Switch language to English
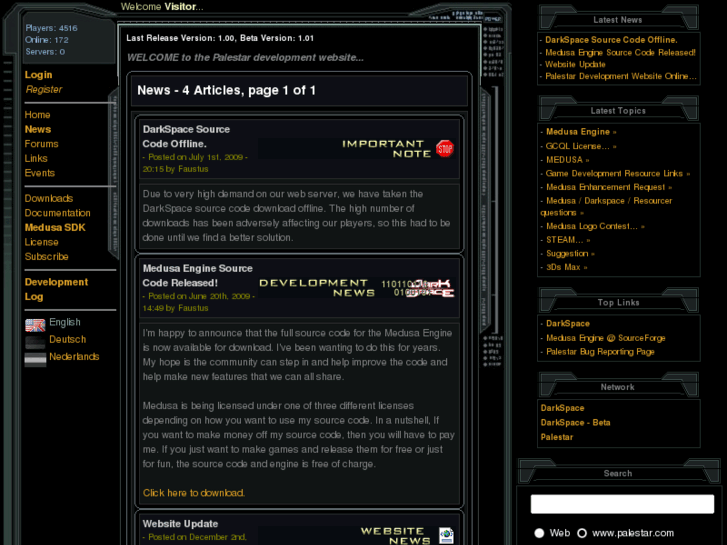This screenshot has height=545, width=727. coord(65,322)
